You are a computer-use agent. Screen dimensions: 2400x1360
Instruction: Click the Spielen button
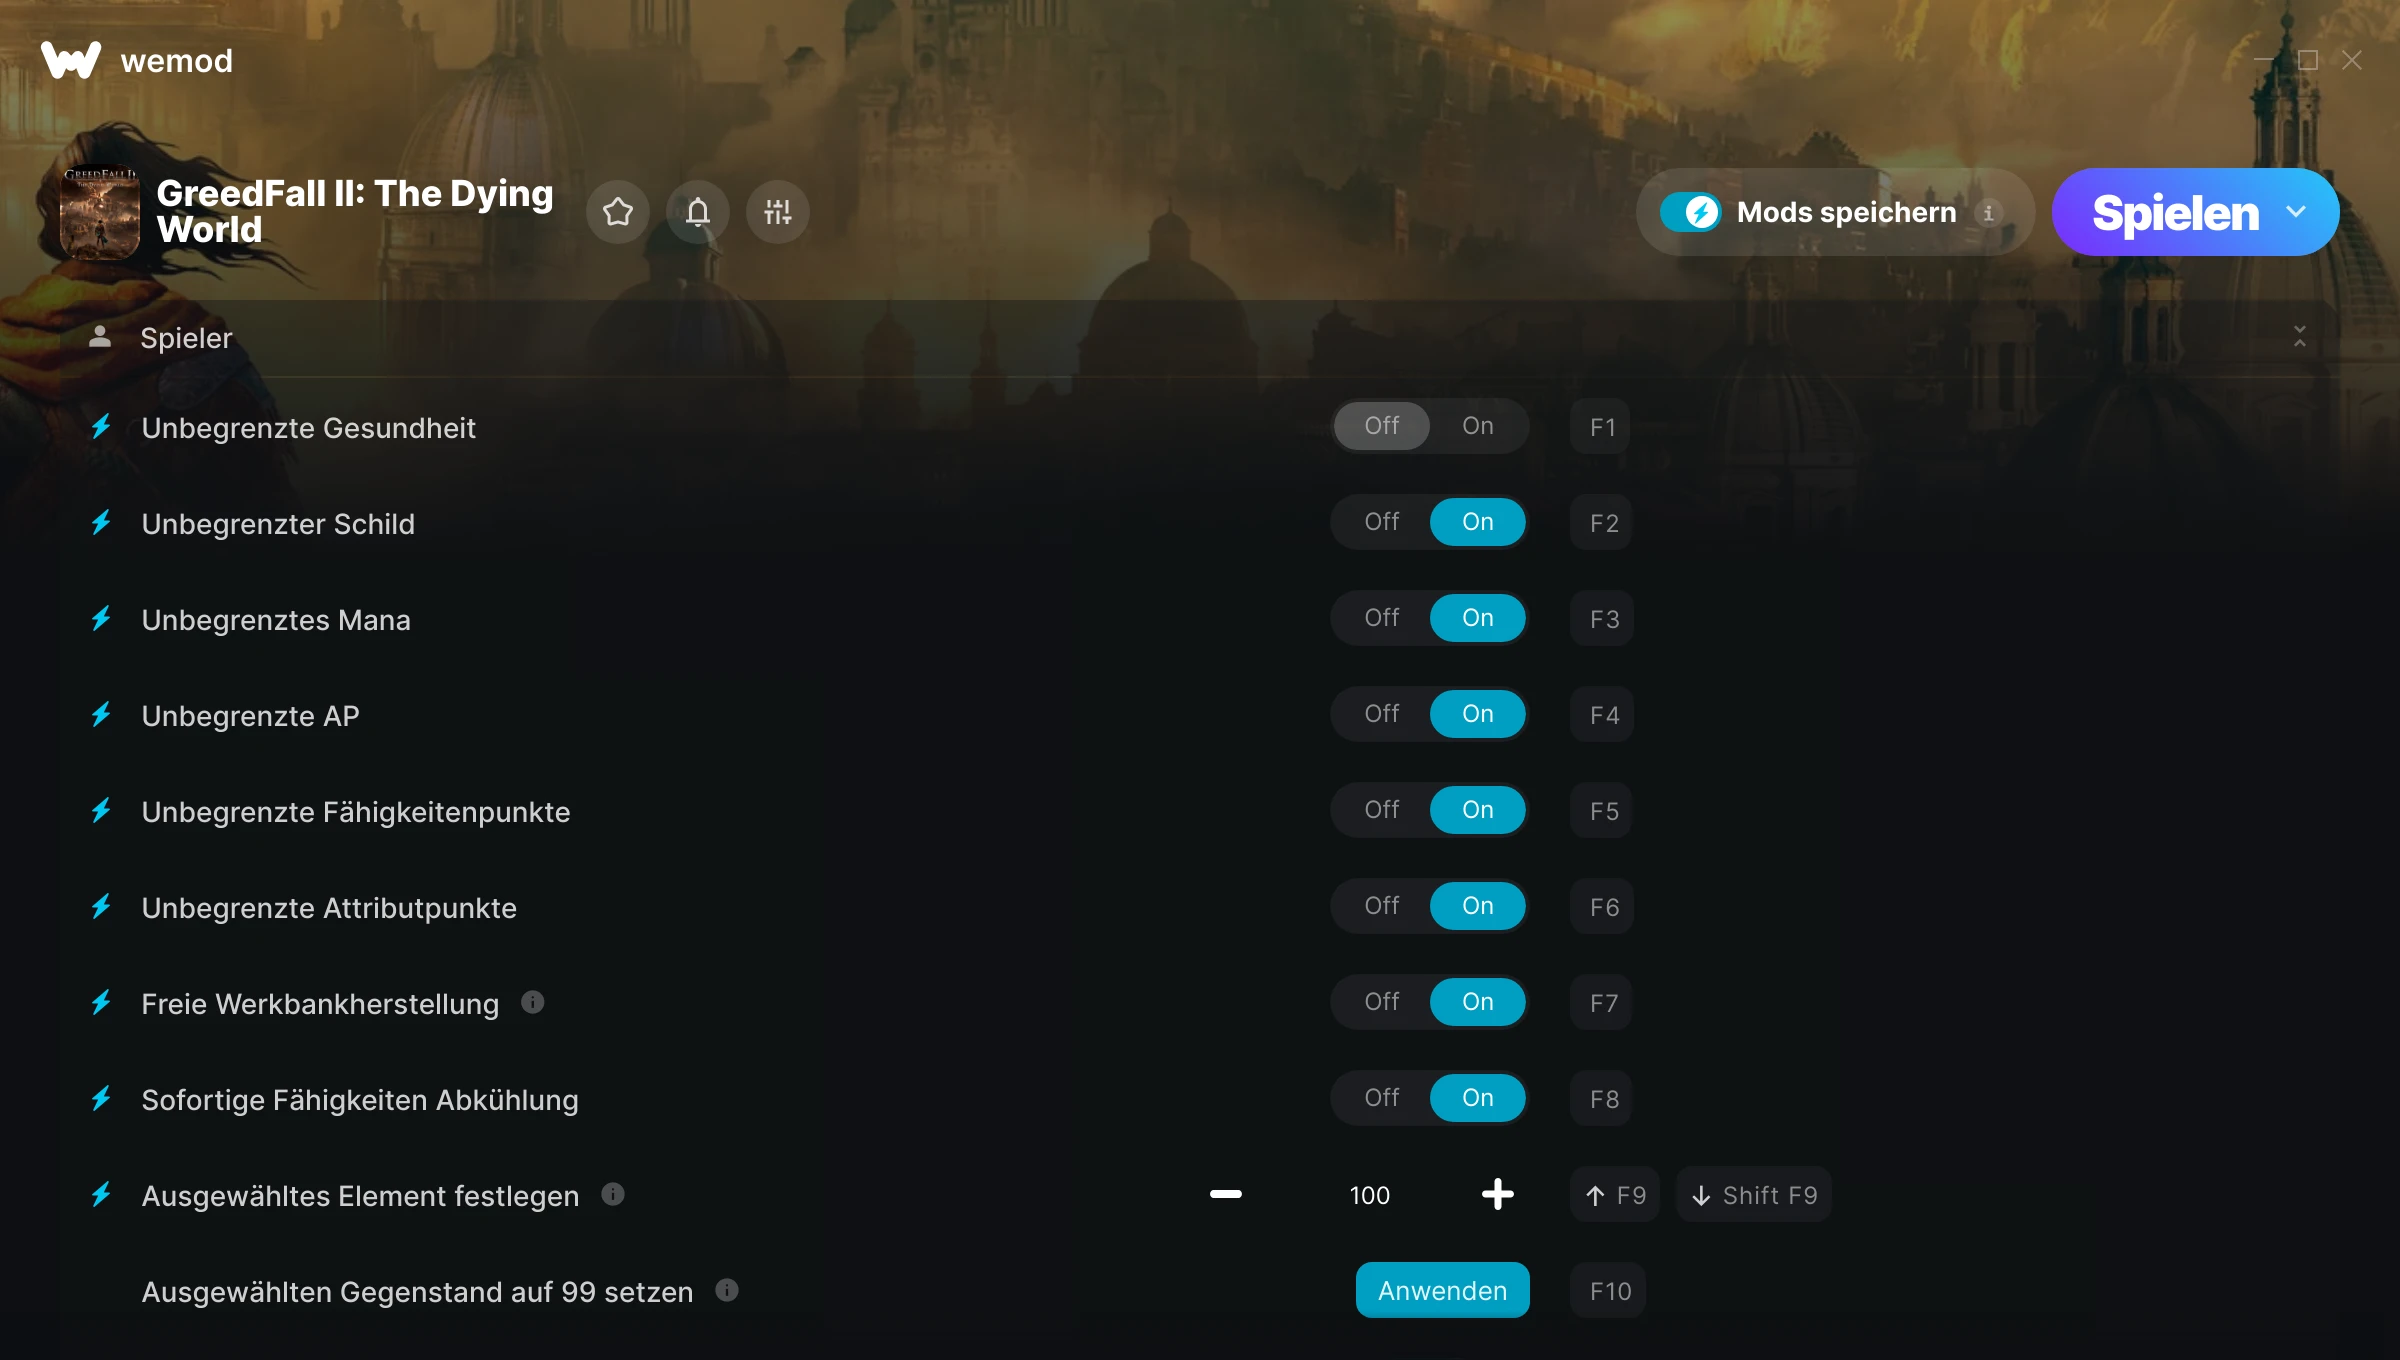click(2175, 212)
